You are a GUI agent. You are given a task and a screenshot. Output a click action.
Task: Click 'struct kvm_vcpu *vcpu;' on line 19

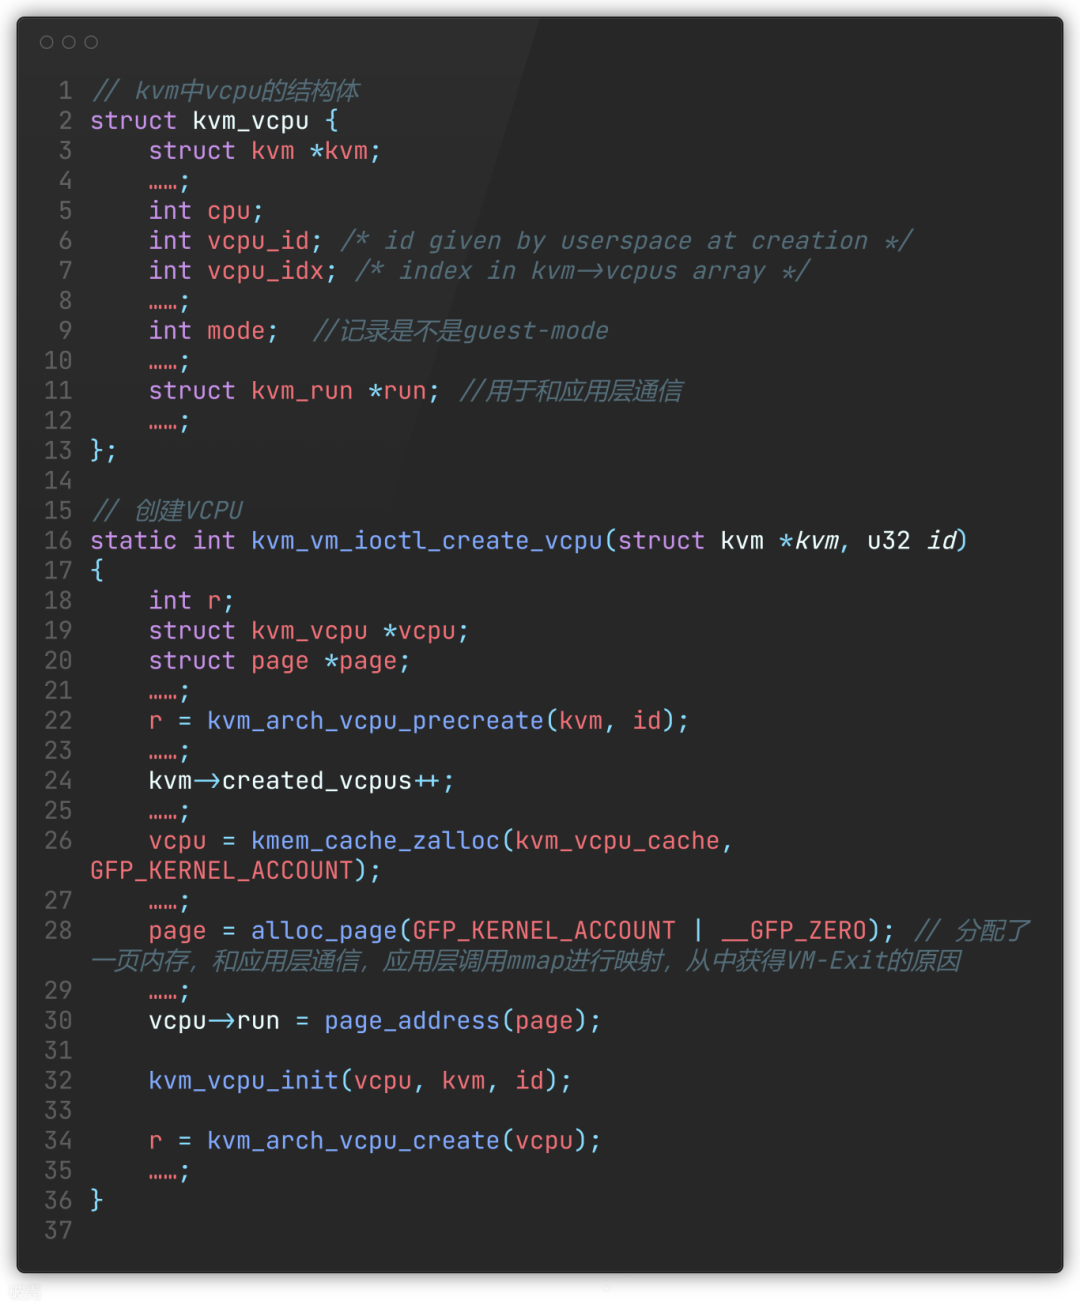309,631
